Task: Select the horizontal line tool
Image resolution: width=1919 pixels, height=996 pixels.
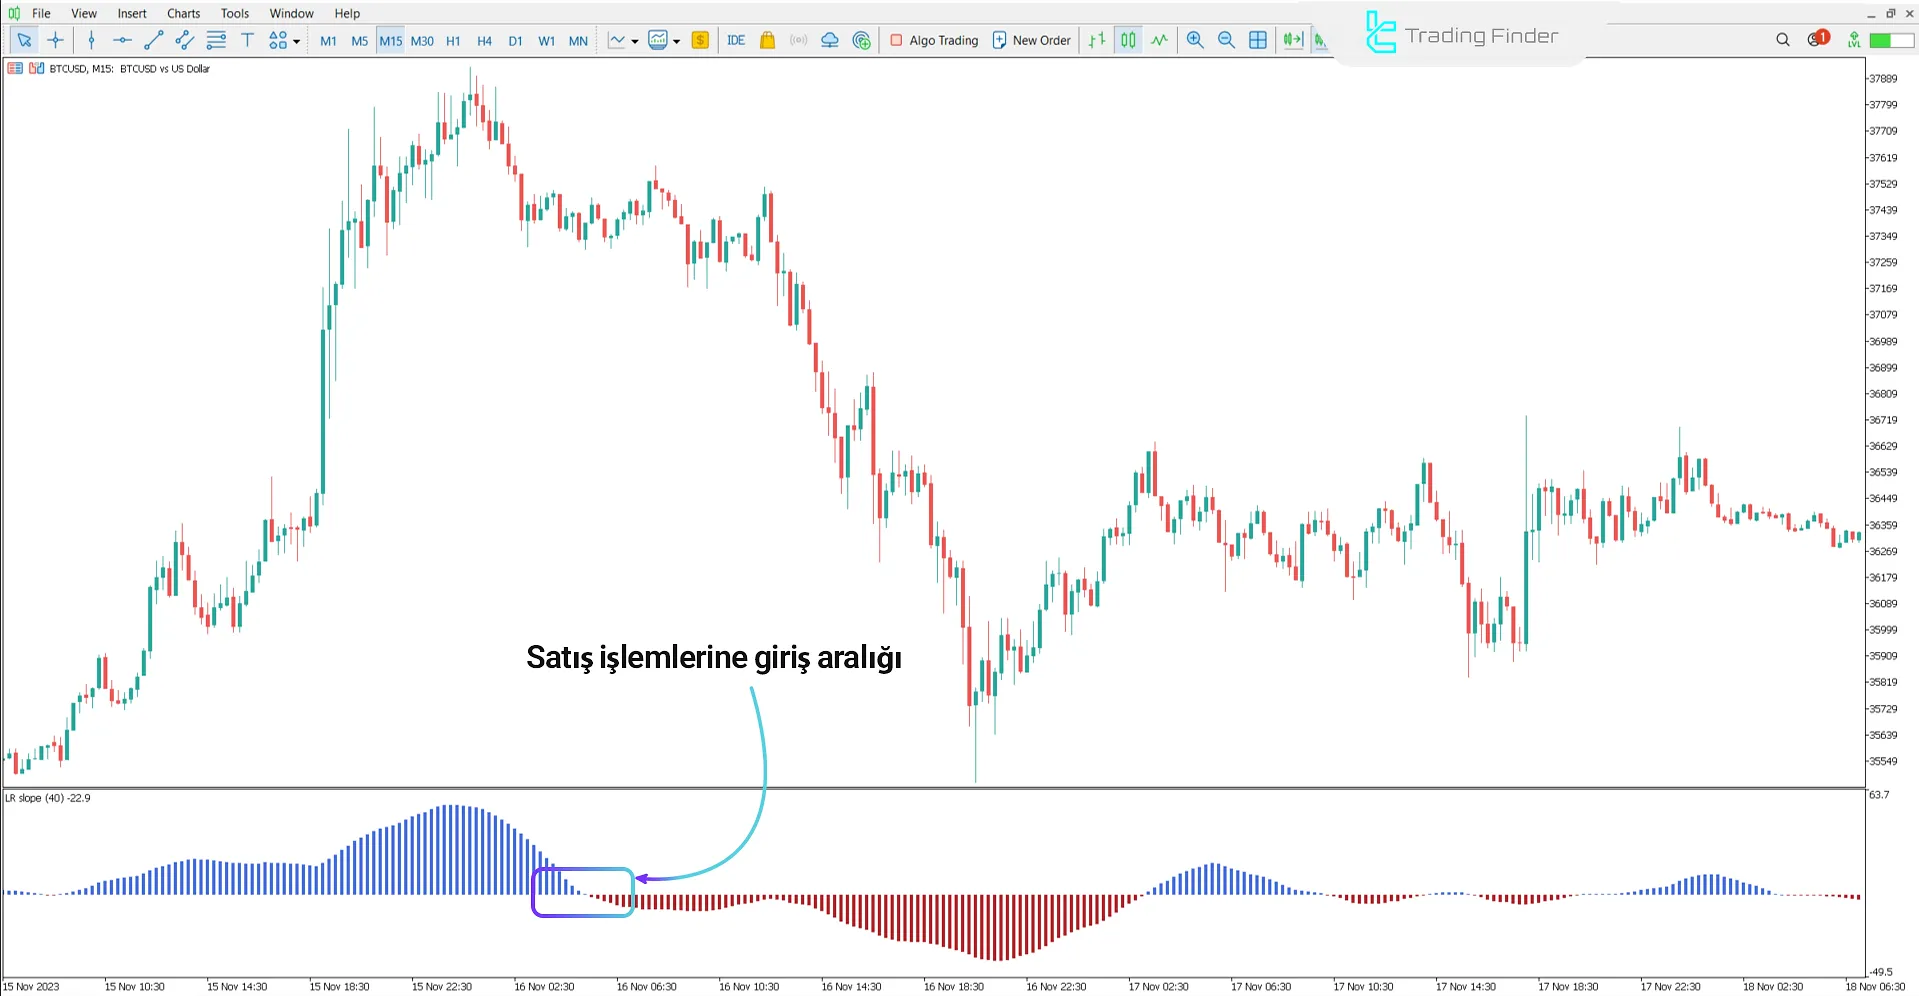Action: coord(122,40)
